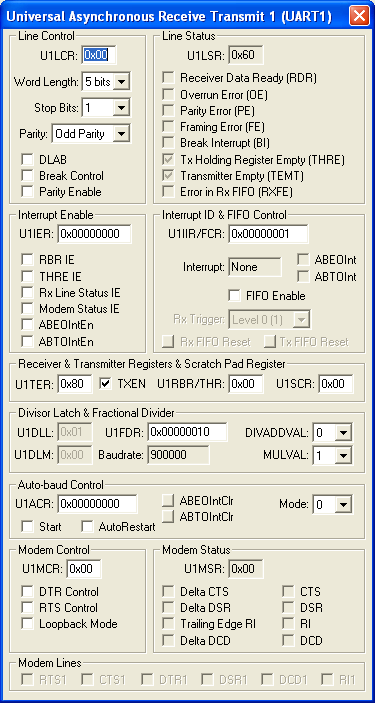
Task: Enable the DLAB checkbox
Action: point(28,160)
